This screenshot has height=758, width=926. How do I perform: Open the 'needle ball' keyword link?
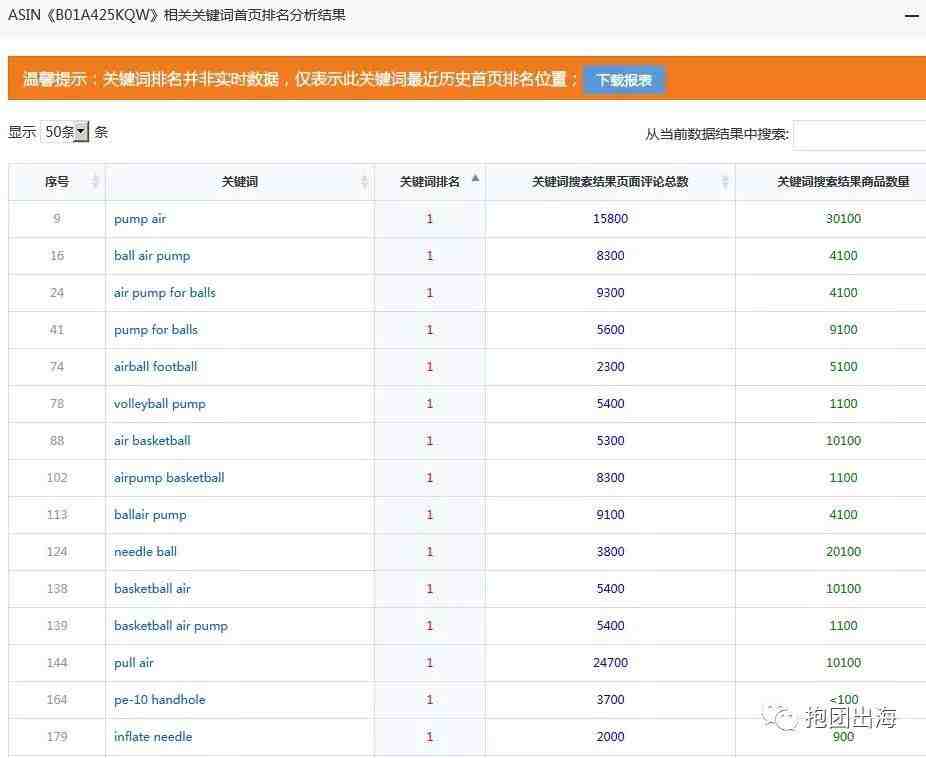(145, 551)
